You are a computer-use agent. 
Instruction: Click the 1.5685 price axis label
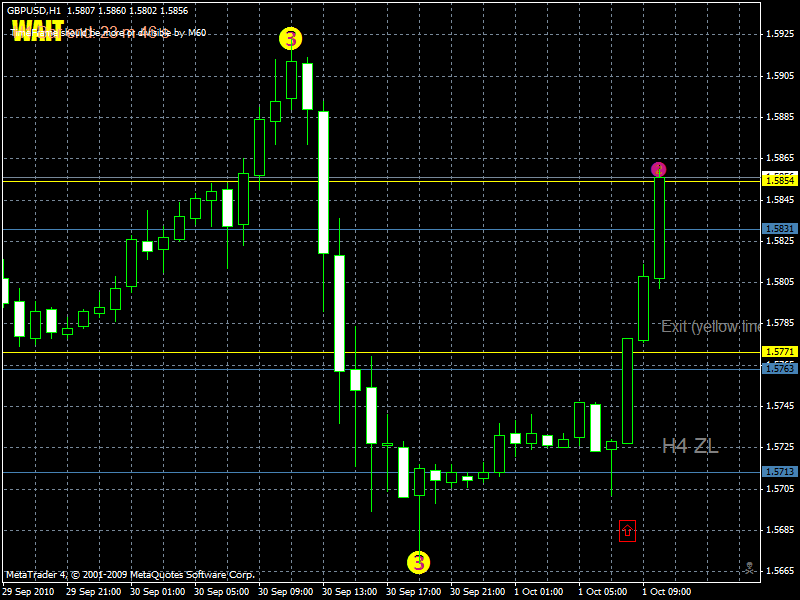click(780, 530)
